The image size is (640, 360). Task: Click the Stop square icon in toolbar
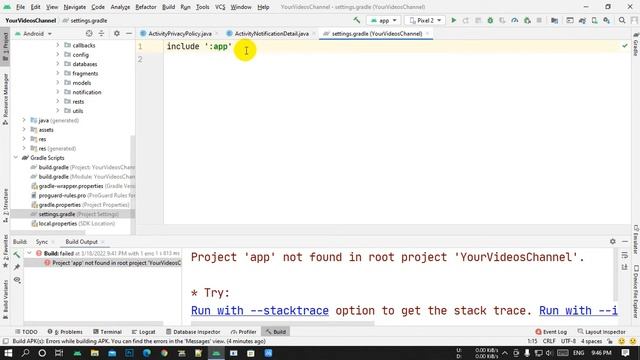click(x=539, y=20)
